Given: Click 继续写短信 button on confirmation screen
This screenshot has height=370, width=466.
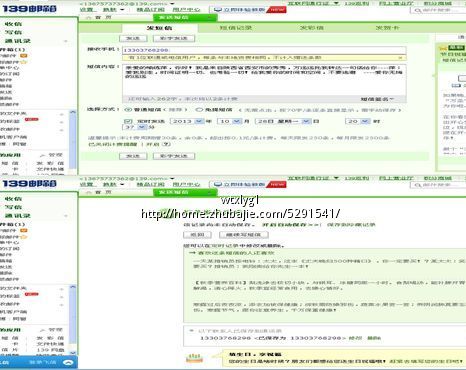Looking at the screenshot, I should coord(244,235).
